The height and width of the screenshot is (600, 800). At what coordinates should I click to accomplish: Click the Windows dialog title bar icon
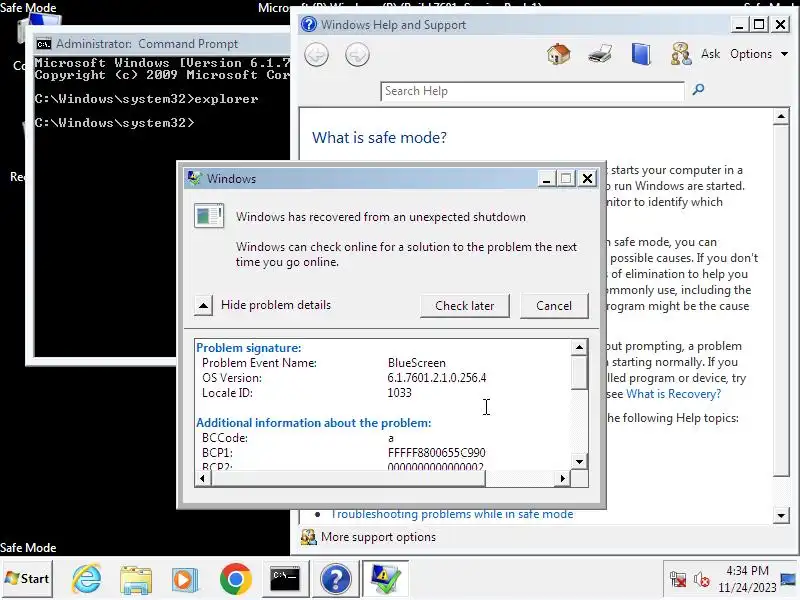(194, 178)
